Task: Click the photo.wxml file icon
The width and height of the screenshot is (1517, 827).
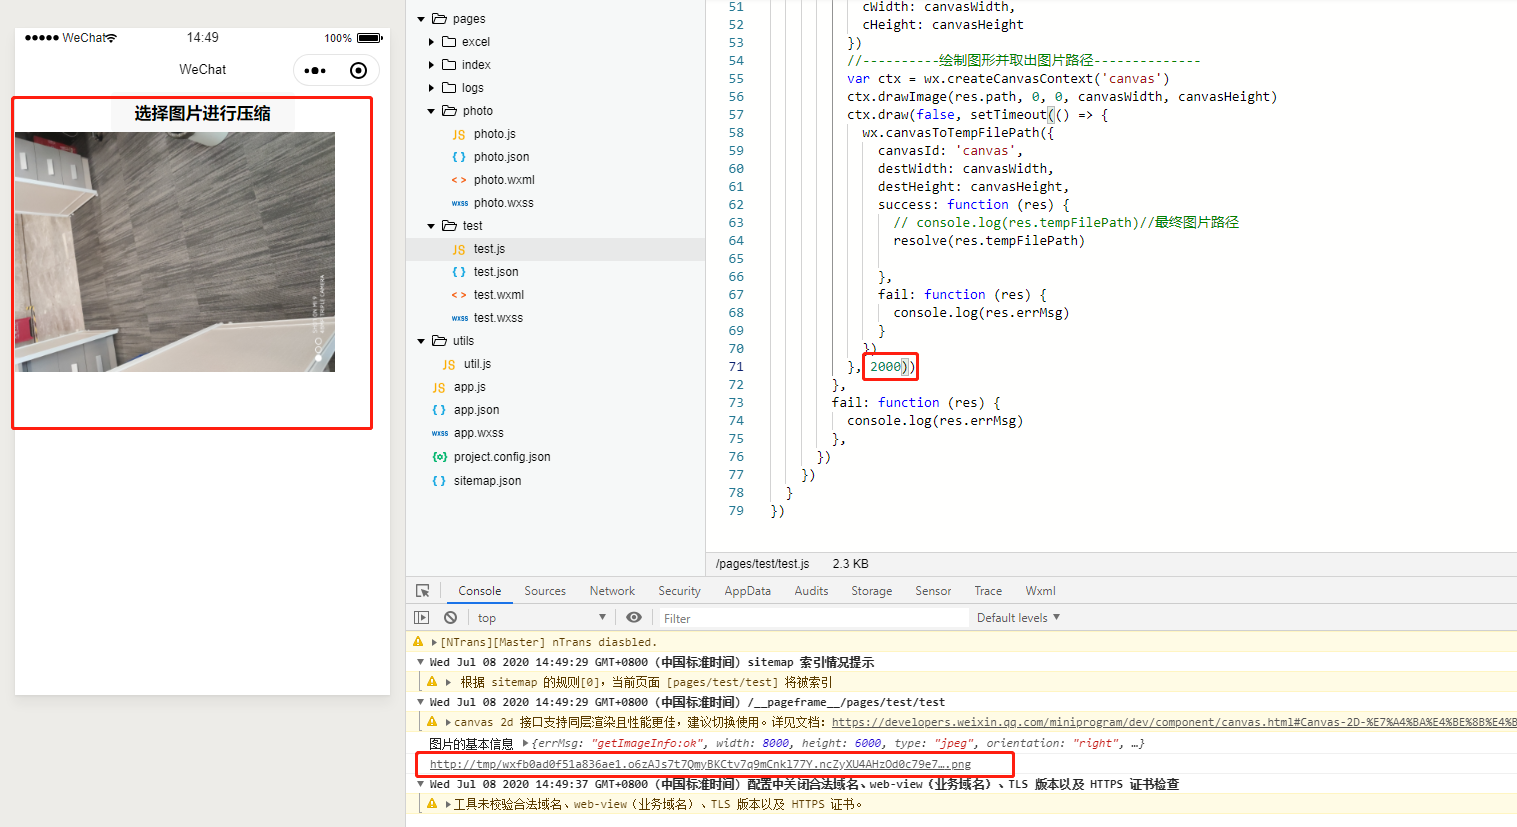Action: tap(459, 180)
